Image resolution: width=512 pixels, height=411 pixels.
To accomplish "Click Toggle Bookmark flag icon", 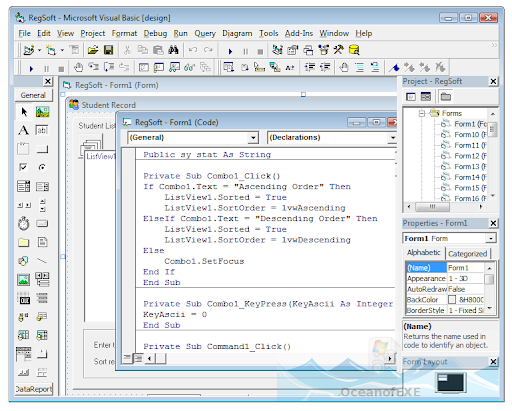I will (394, 68).
